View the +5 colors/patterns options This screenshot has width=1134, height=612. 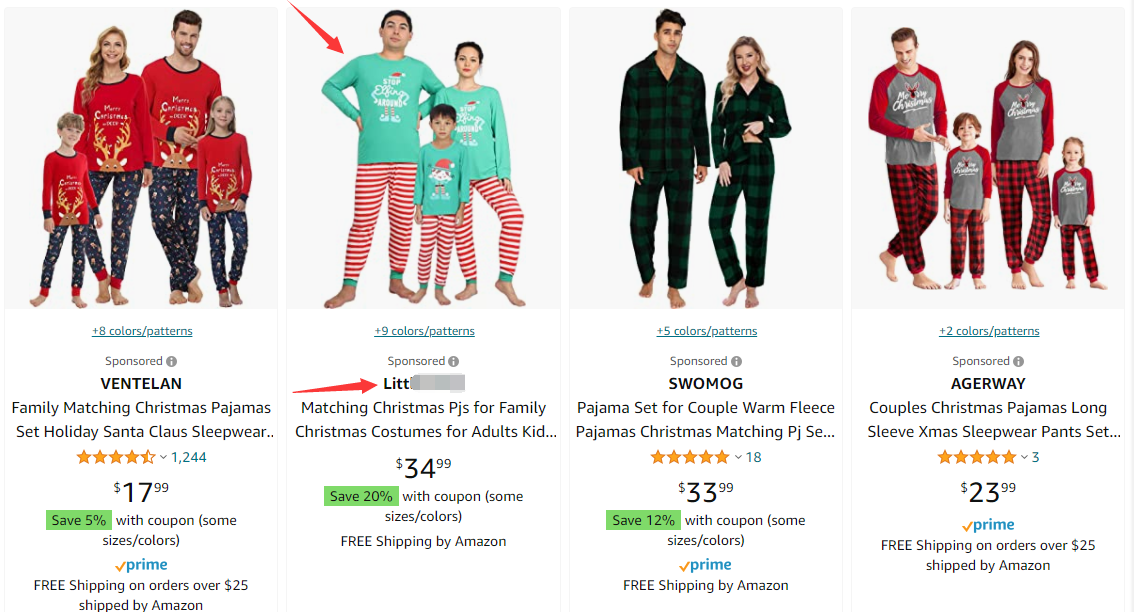[x=707, y=331]
